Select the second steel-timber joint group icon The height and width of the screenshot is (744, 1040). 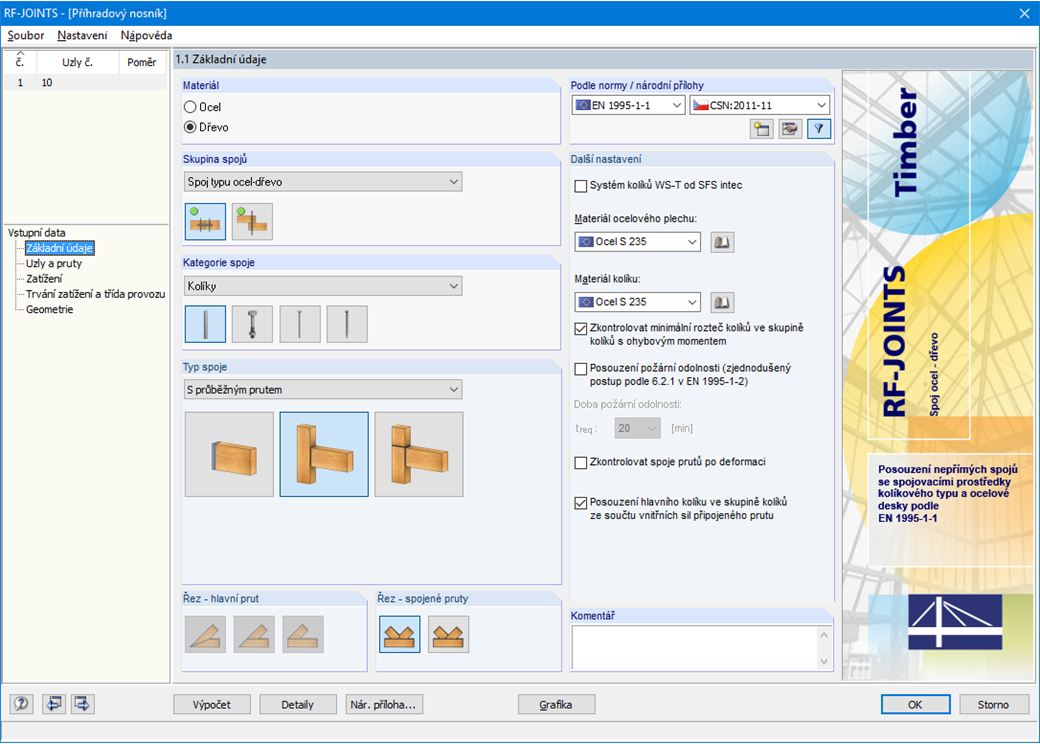point(252,221)
